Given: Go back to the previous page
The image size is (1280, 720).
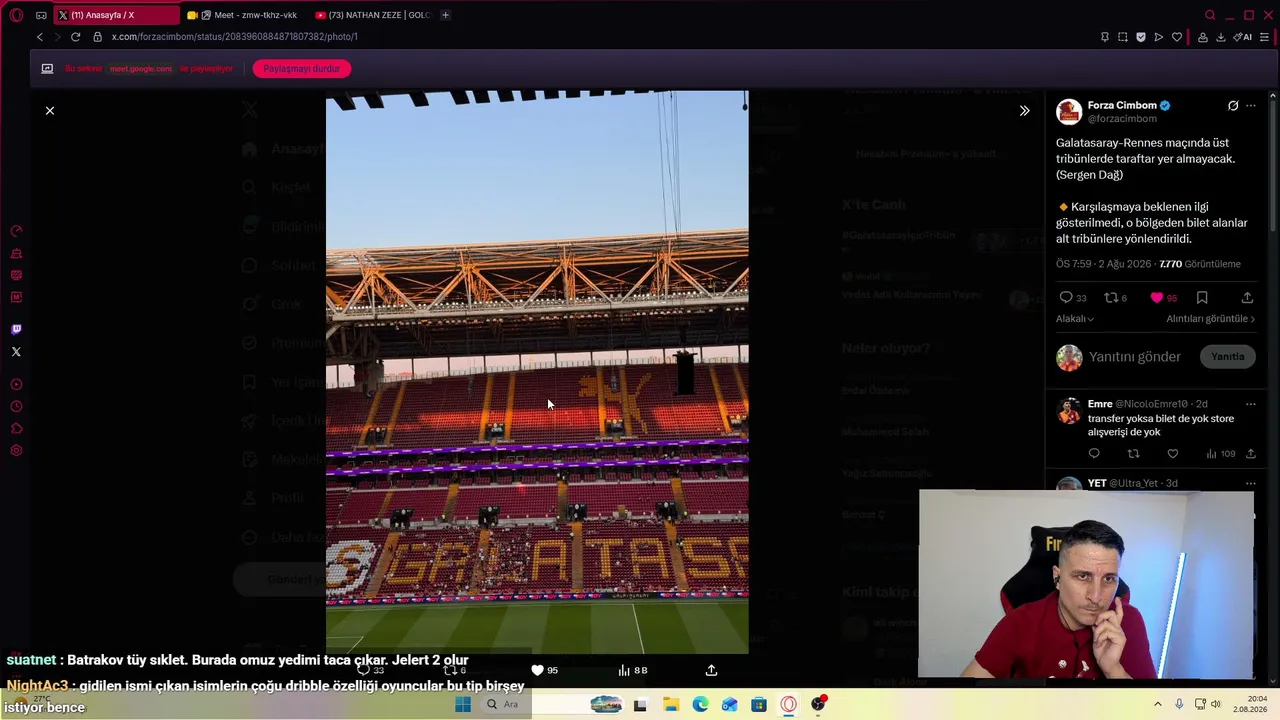Looking at the screenshot, I should pos(40,37).
